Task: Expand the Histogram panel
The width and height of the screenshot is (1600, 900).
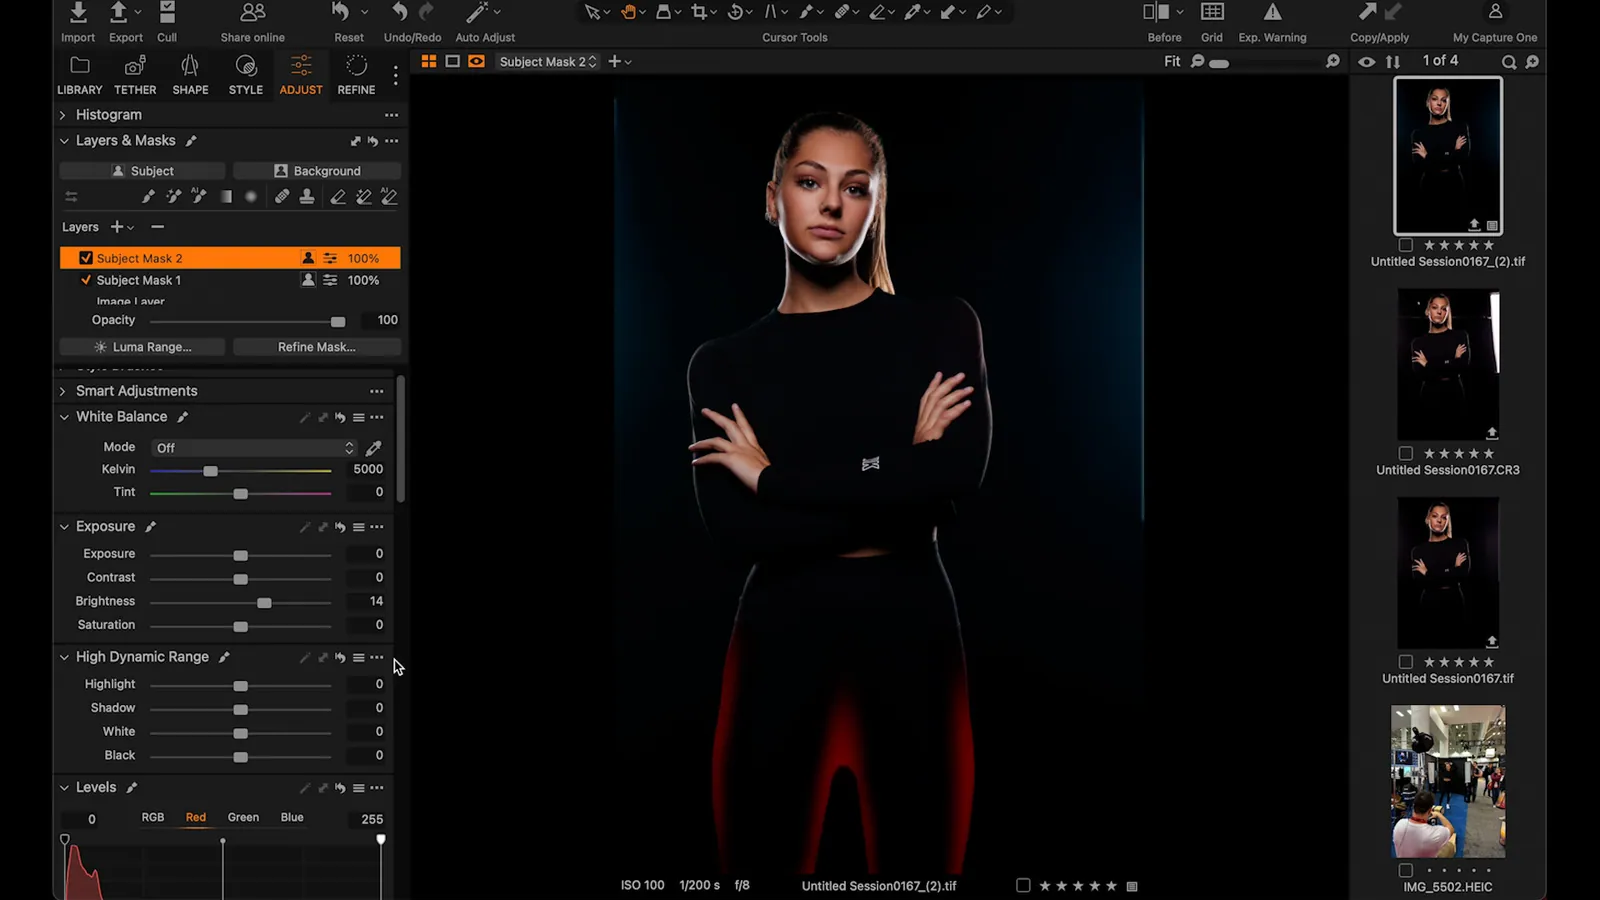Action: point(63,115)
